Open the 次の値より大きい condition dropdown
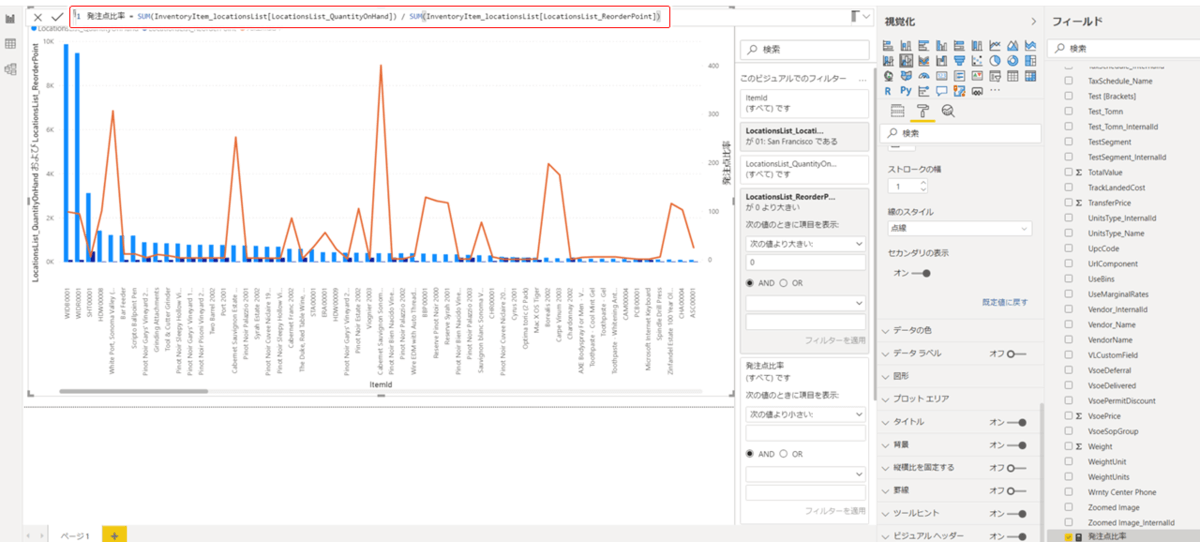The height and width of the screenshot is (542, 1200). [x=805, y=242]
